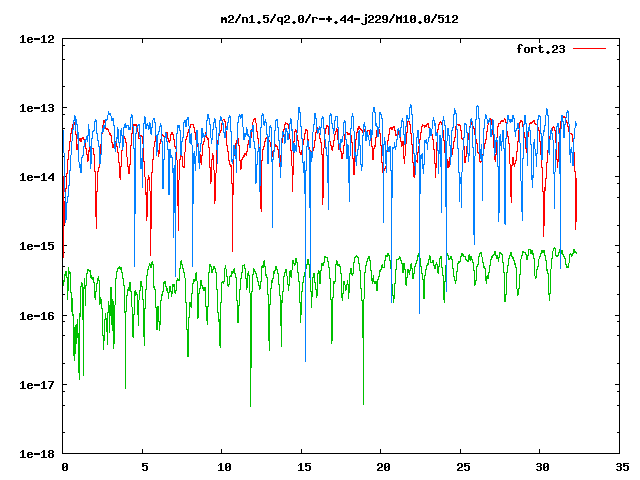Click the 1e-17 y-axis label

[x=37, y=385]
